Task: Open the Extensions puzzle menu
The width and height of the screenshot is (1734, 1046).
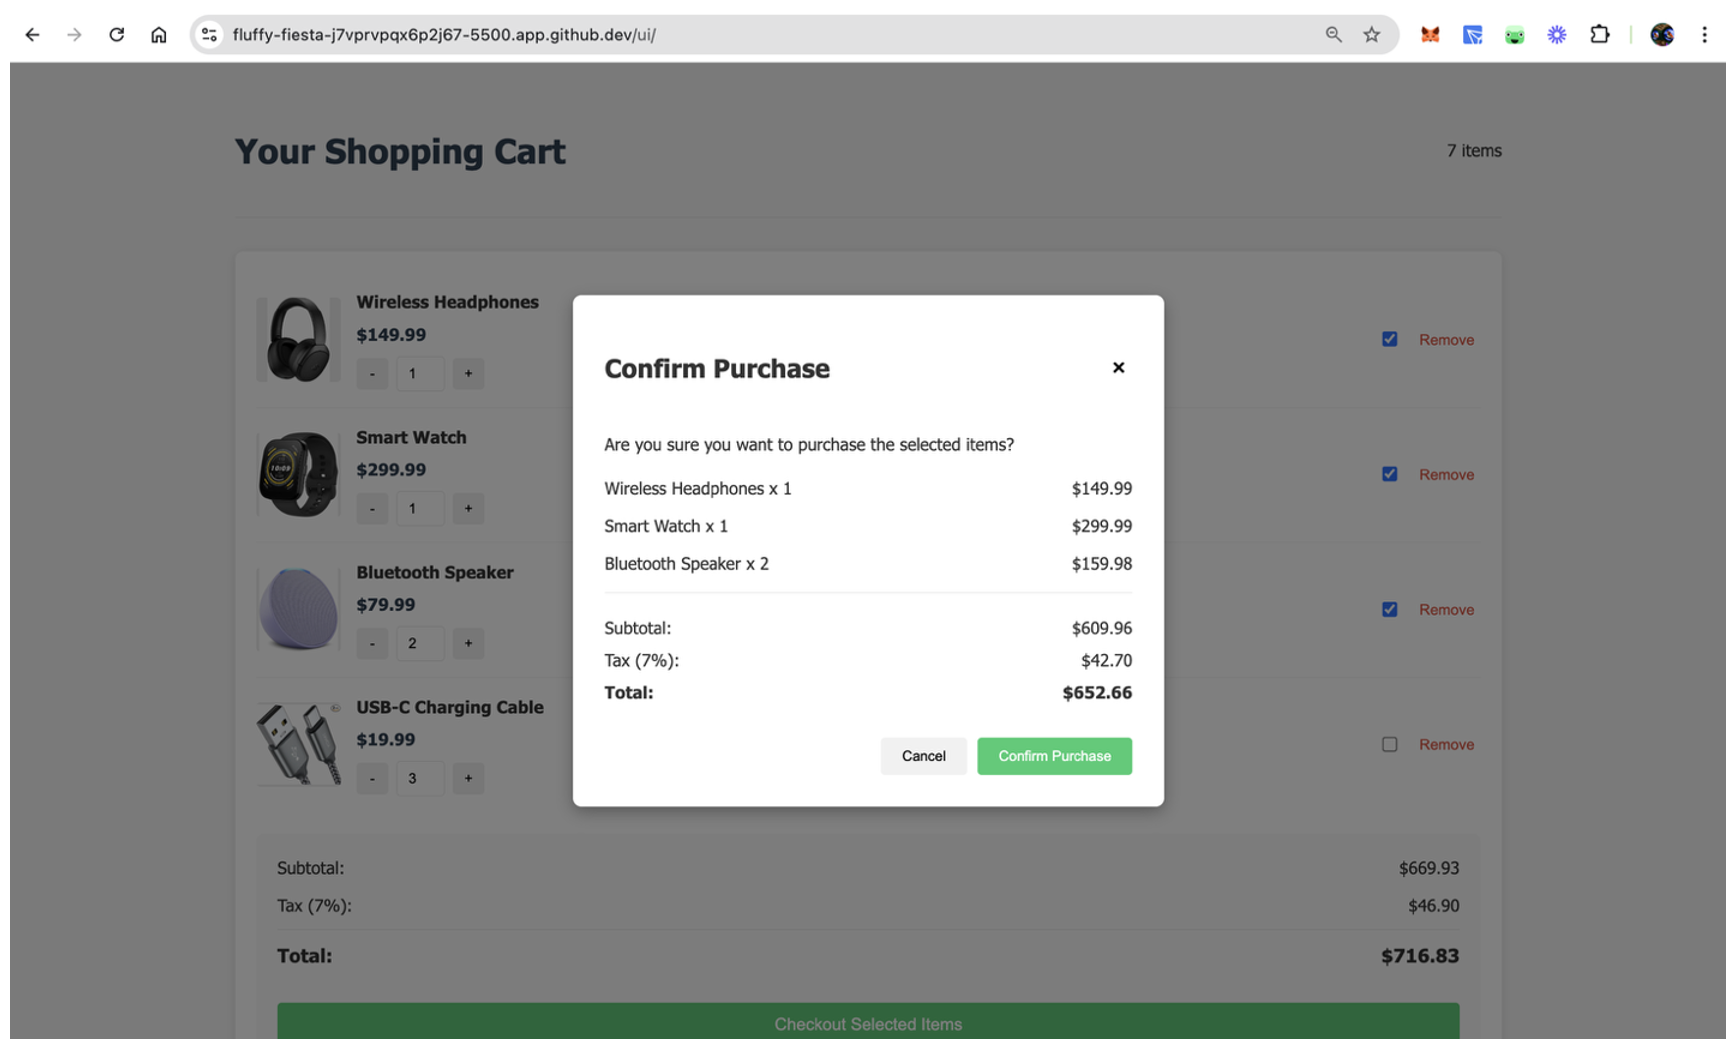Action: (x=1600, y=35)
